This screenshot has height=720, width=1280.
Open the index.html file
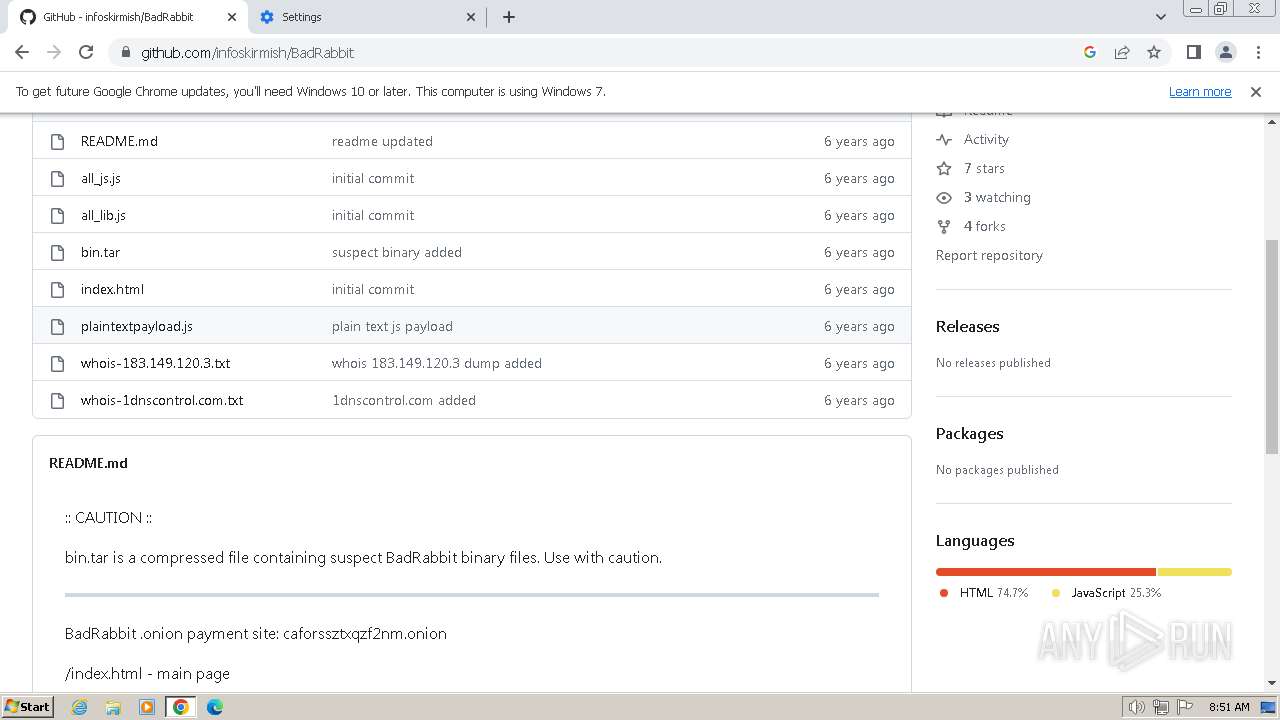(112, 289)
